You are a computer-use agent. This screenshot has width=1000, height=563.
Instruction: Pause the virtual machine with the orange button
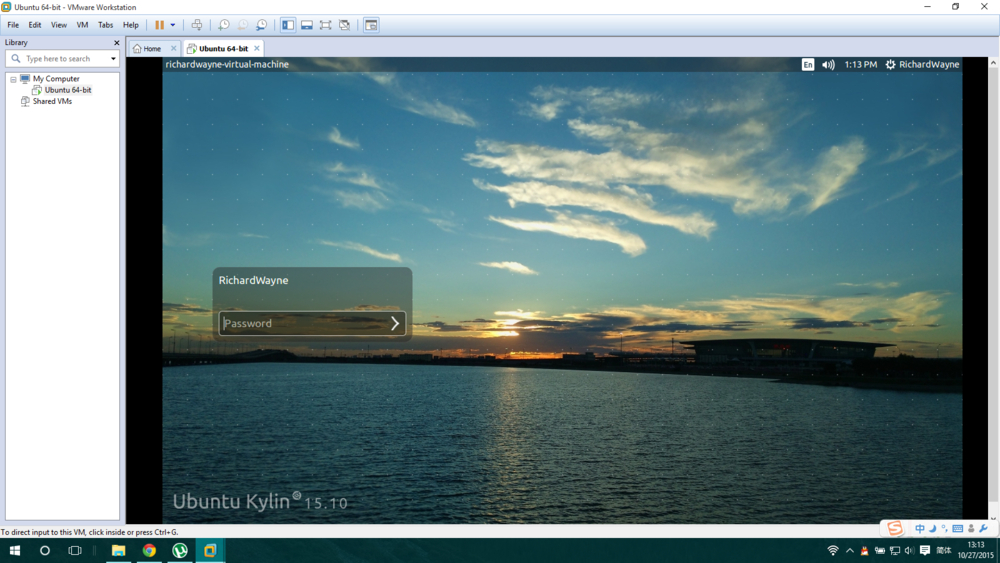click(159, 25)
